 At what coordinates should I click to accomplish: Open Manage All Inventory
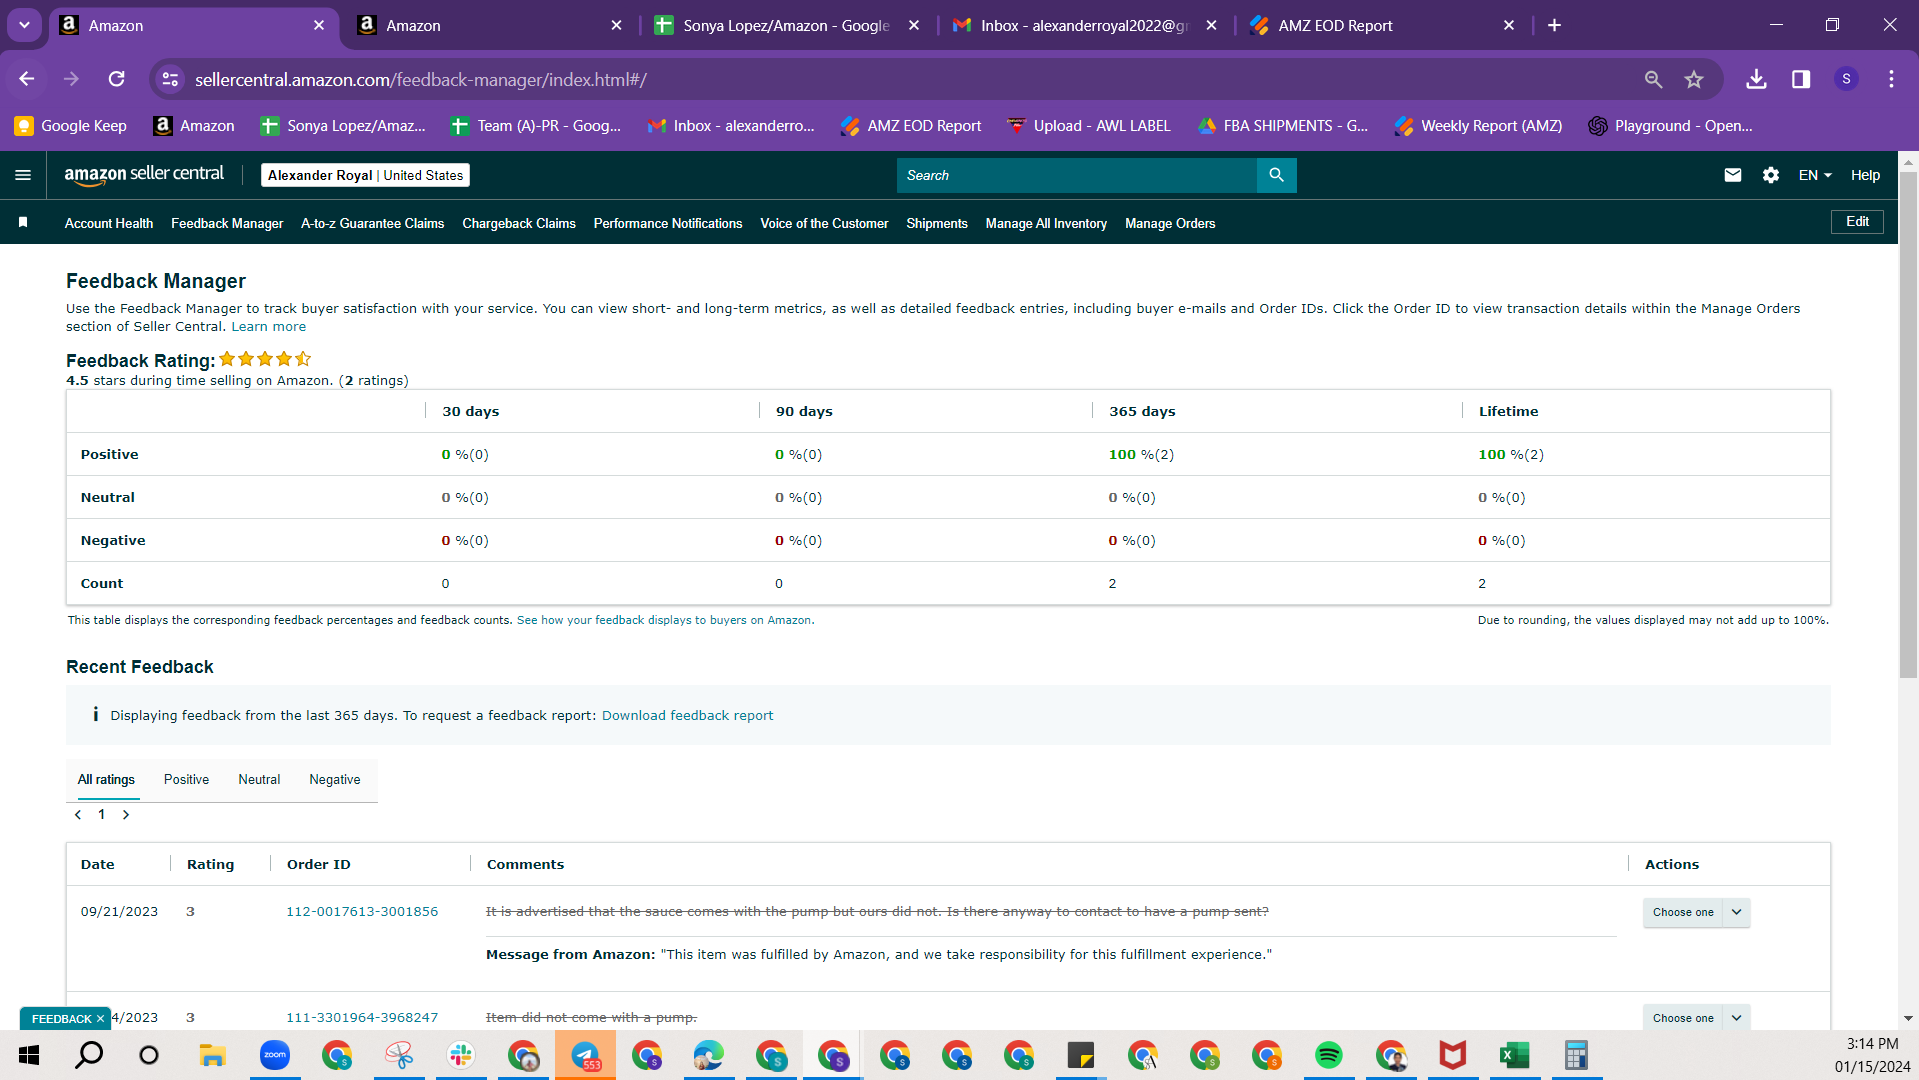click(x=1046, y=223)
